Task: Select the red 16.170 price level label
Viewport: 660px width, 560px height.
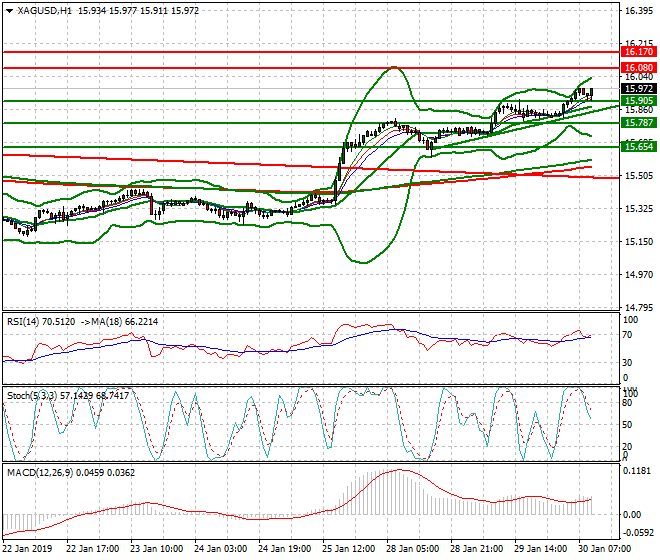Action: point(639,52)
